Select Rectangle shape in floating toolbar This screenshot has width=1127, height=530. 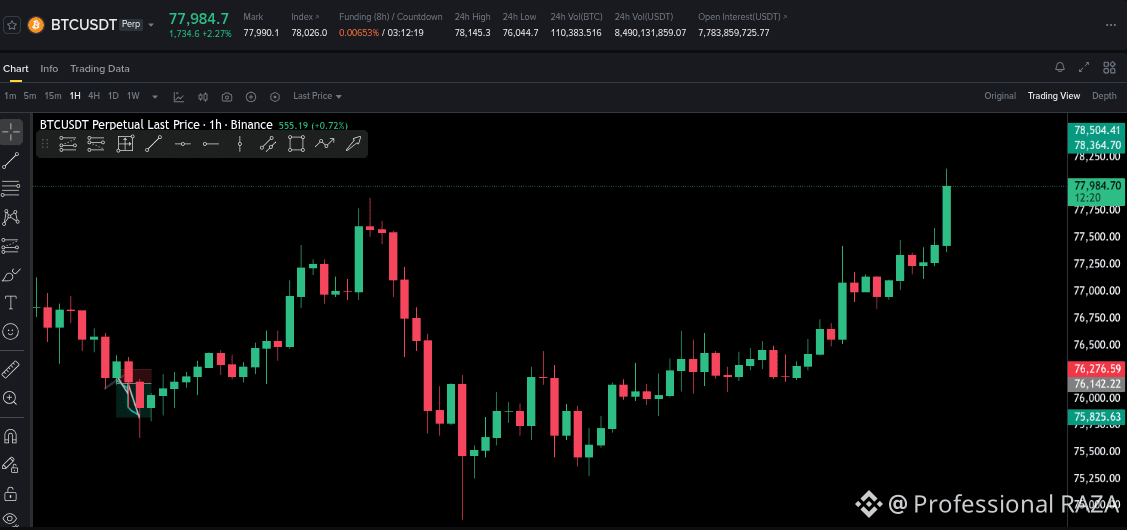296,144
